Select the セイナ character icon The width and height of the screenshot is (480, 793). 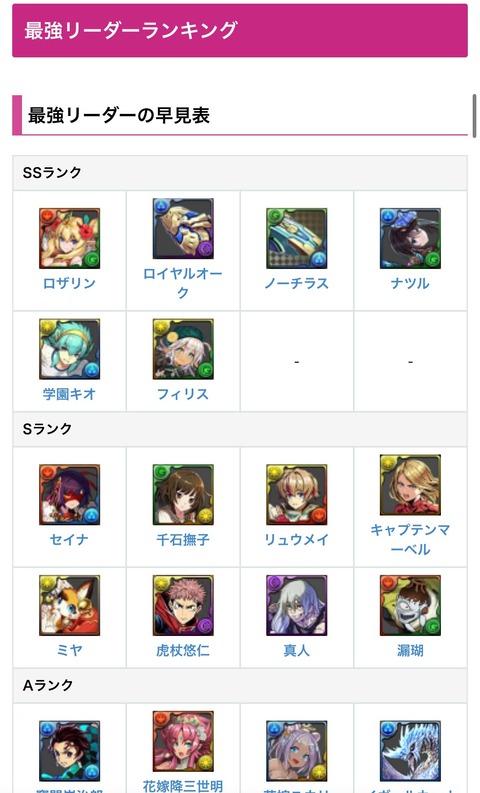[x=69, y=495]
